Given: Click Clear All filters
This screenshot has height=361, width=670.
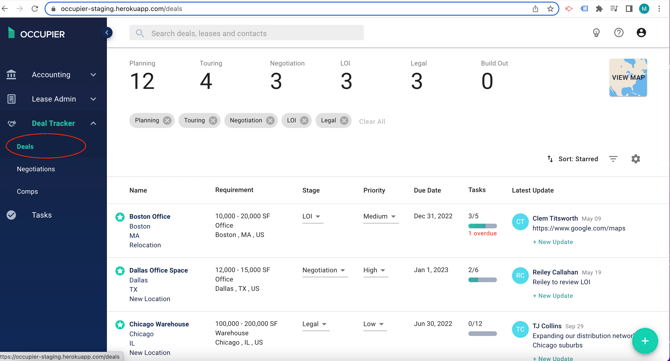Looking at the screenshot, I should point(372,121).
